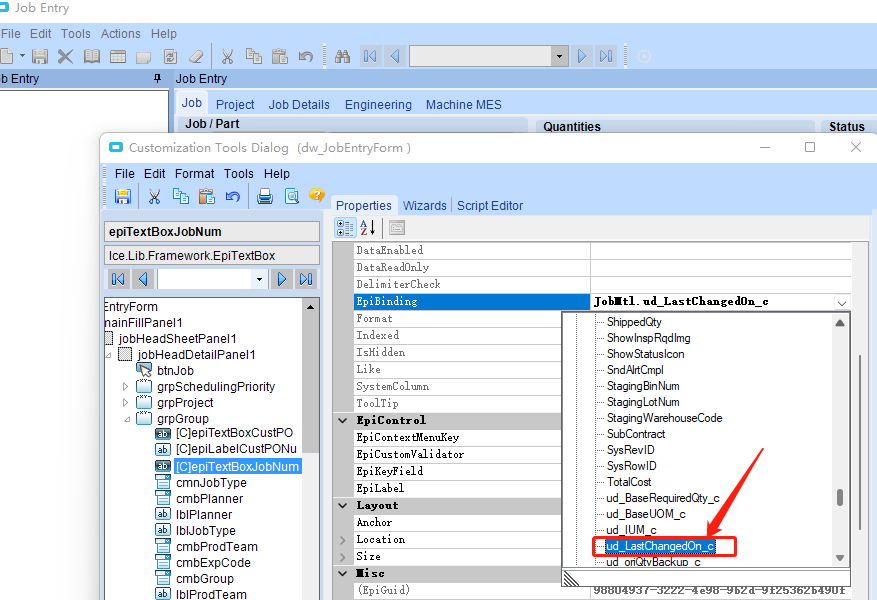Go to first record in Job Entry toolbar
Image resolution: width=877 pixels, height=600 pixels.
coord(370,56)
